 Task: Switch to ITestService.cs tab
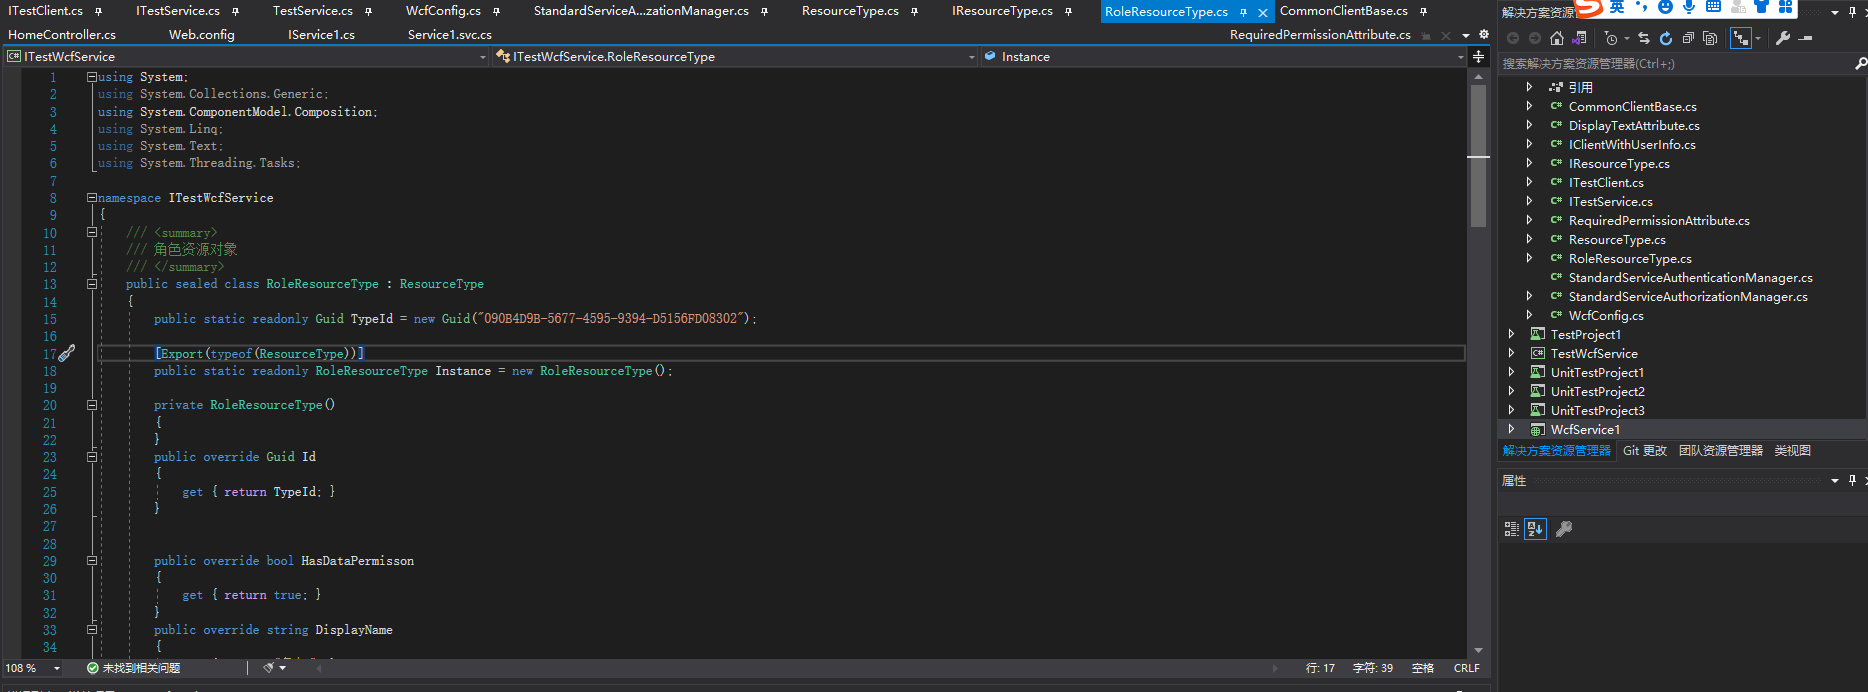tap(178, 11)
